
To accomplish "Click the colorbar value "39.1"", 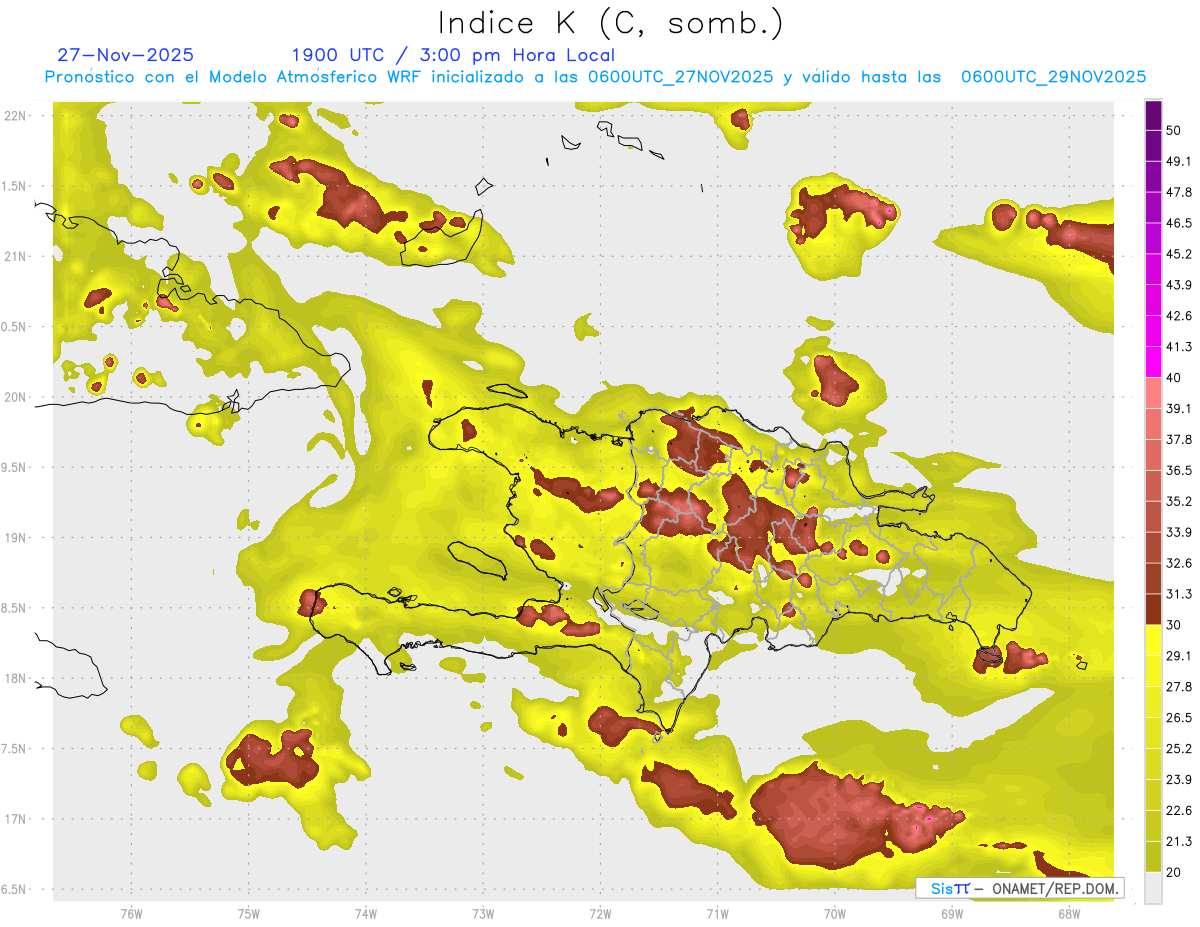I will click(x=1179, y=409).
